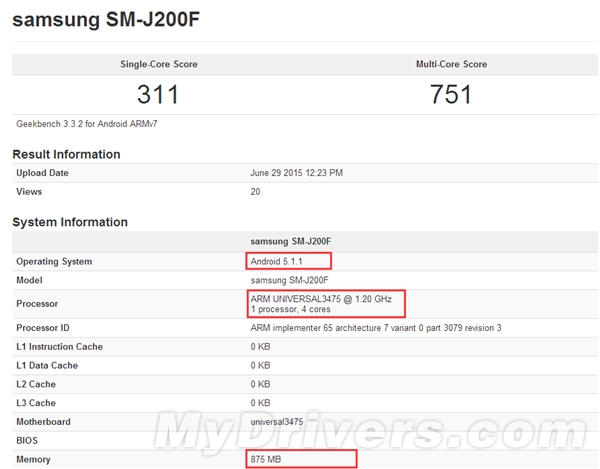Click the Android 5.1.1 value
This screenshot has width=600, height=469.
click(276, 261)
